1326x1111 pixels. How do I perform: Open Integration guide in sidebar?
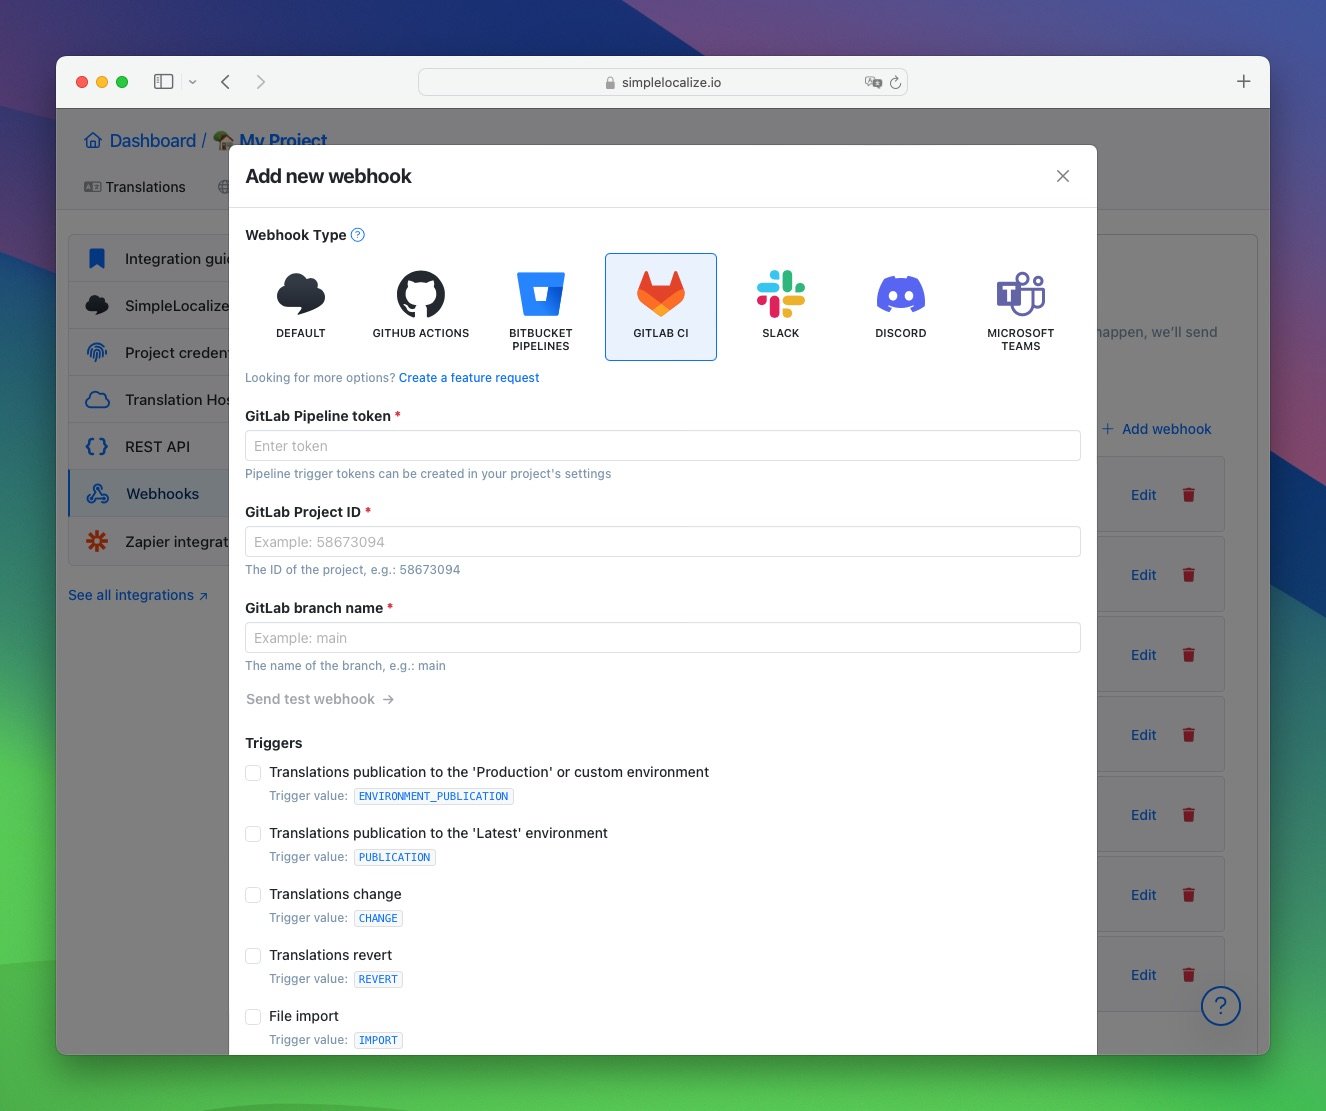tap(150, 259)
